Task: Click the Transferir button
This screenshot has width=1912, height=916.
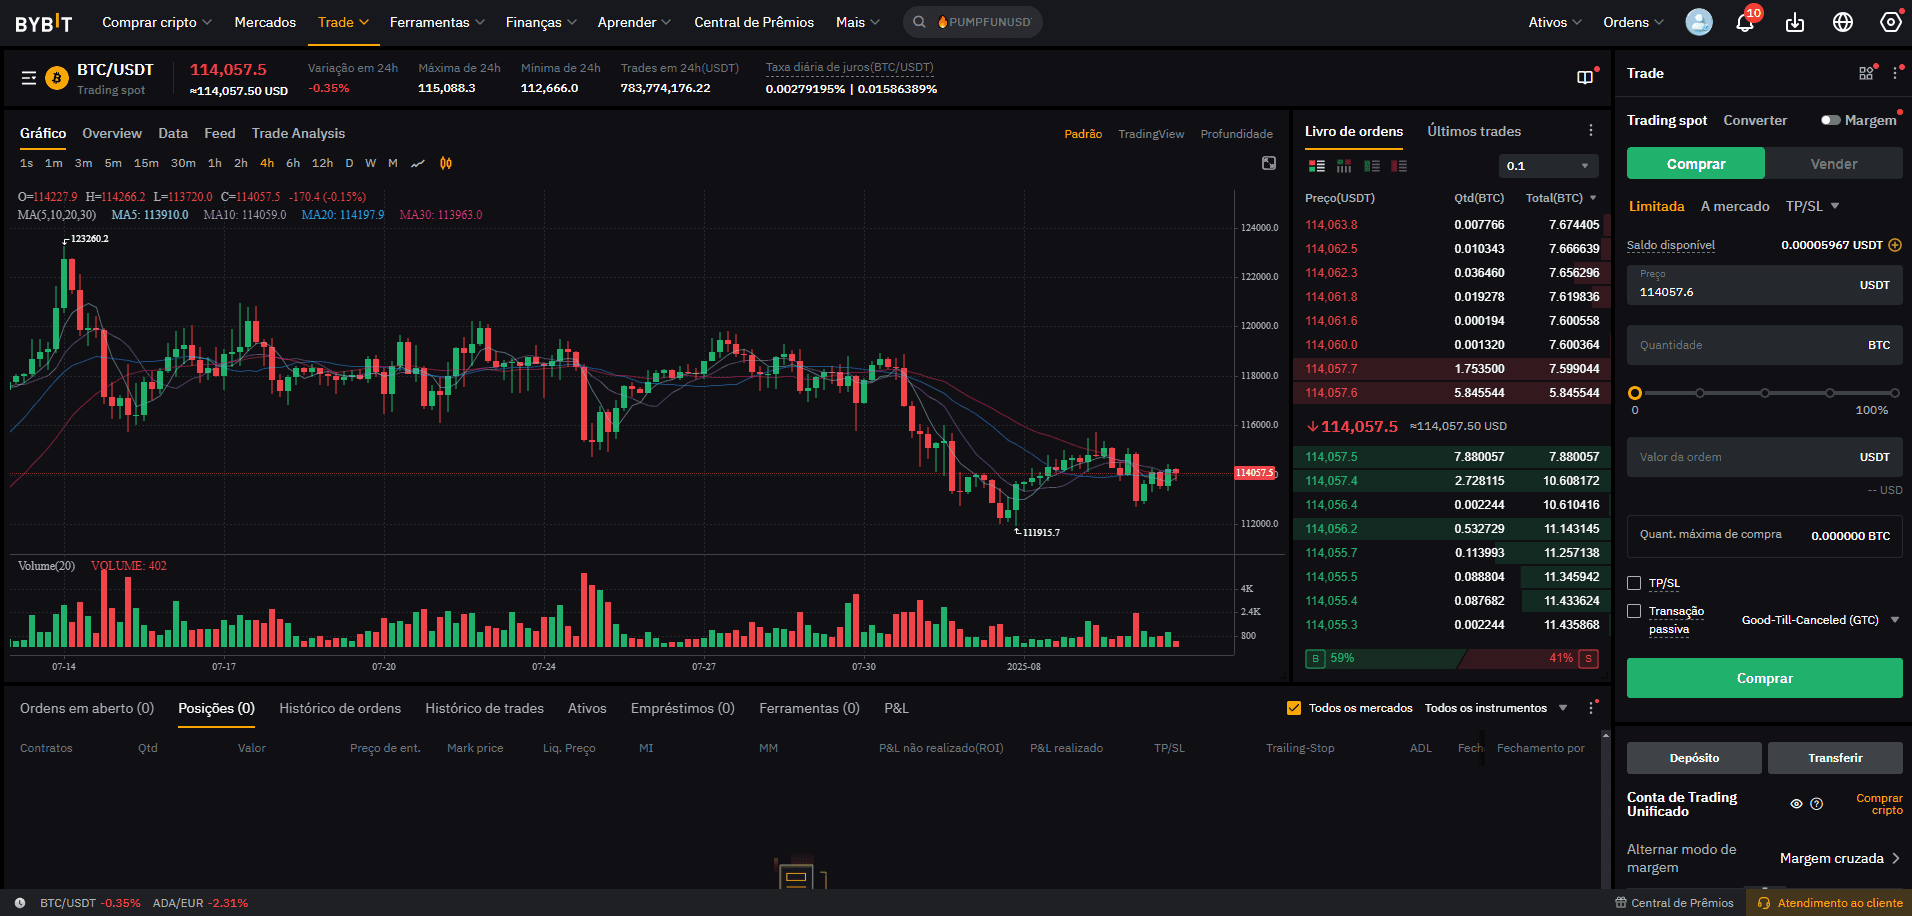Action: click(1835, 758)
